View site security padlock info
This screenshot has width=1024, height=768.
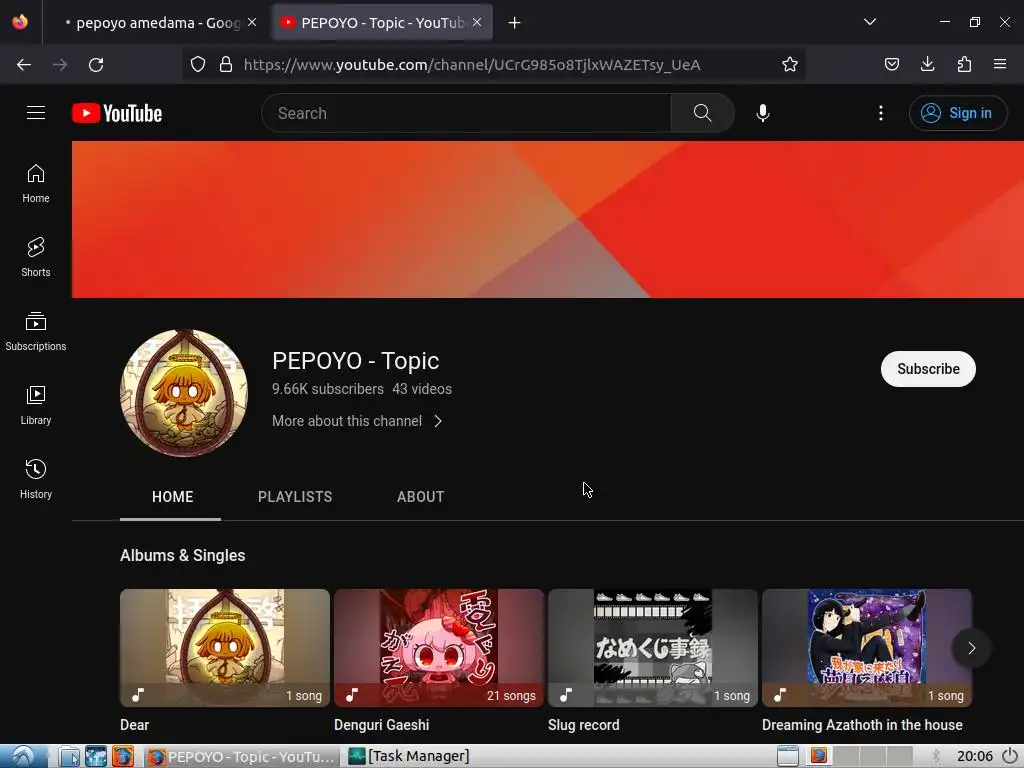(226, 64)
